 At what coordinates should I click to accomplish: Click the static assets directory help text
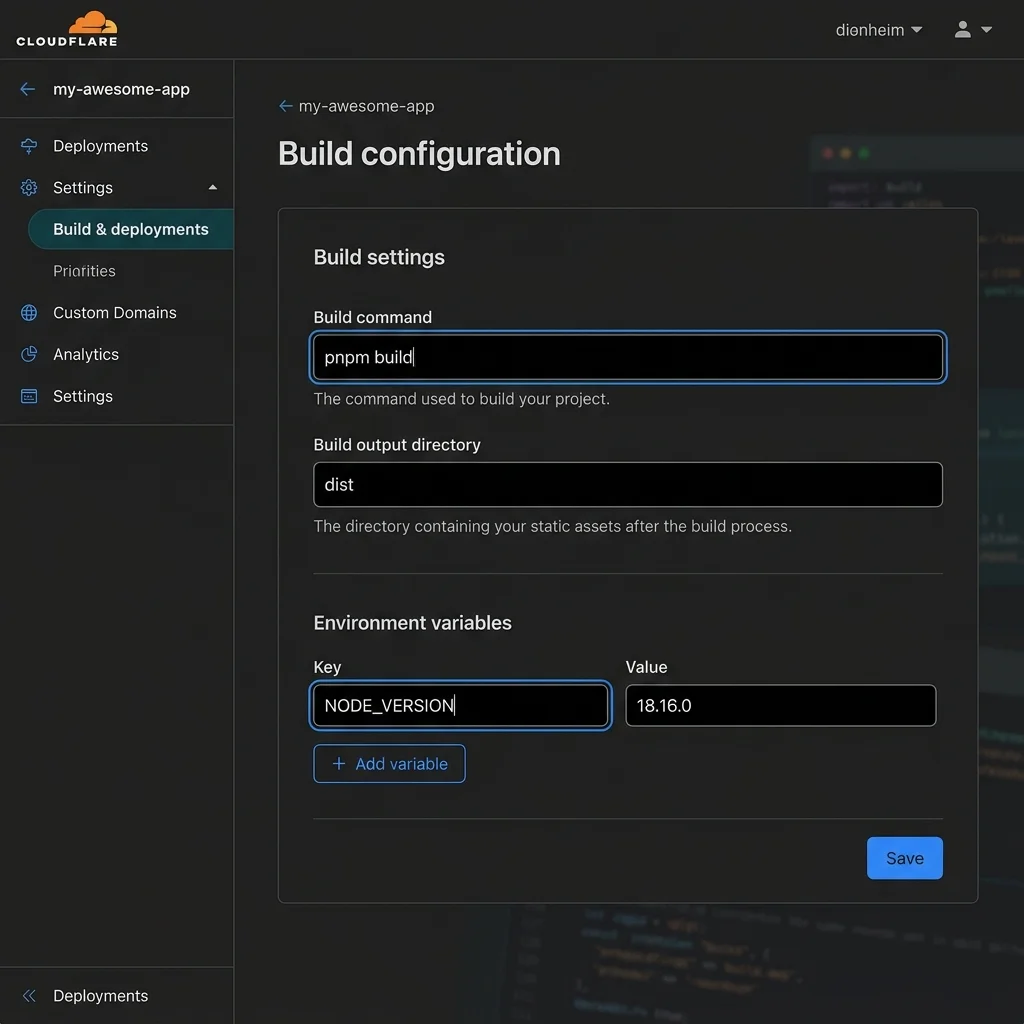coord(552,526)
